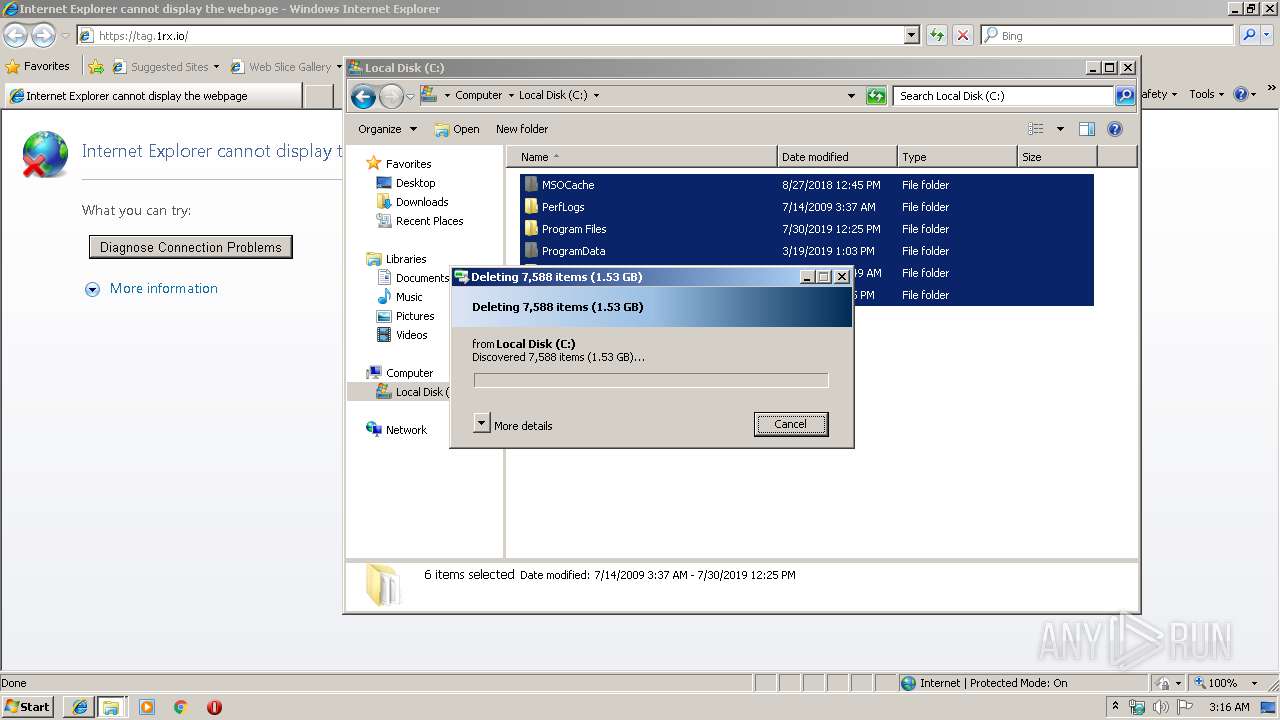The width and height of the screenshot is (1280, 720).
Task: Sort by Date modified column header
Action: pyautogui.click(x=837, y=157)
